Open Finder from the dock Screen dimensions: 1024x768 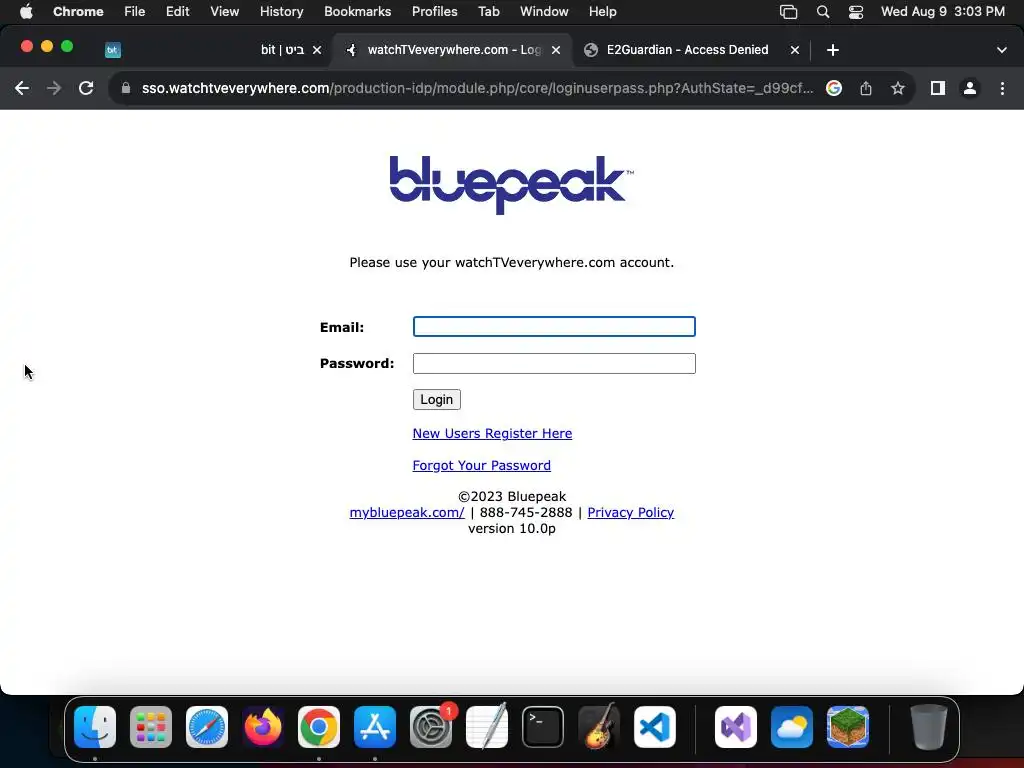[x=95, y=727]
